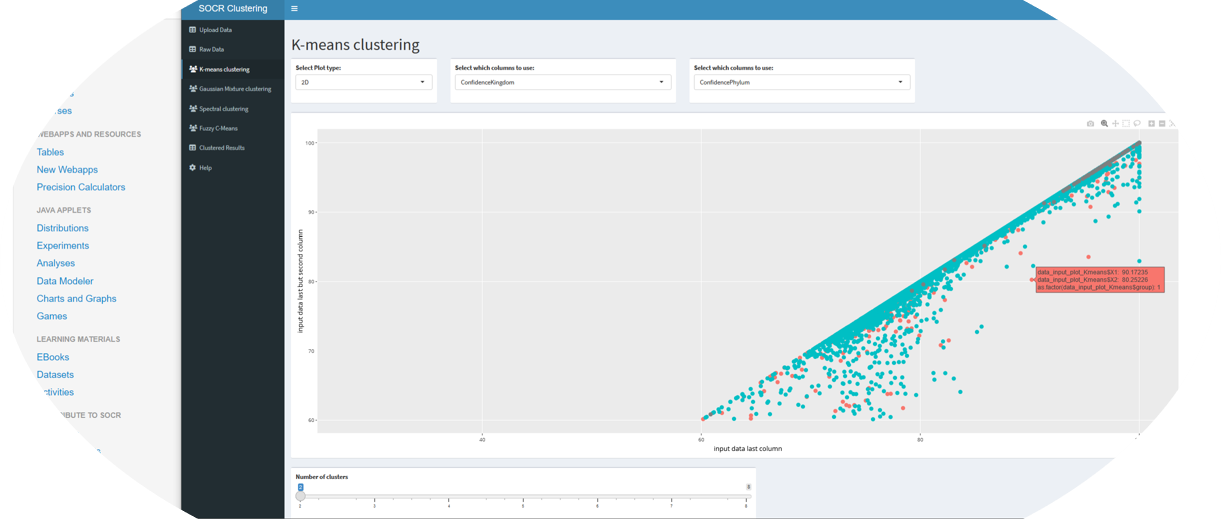Open the Charts and Graphs link

tap(77, 299)
